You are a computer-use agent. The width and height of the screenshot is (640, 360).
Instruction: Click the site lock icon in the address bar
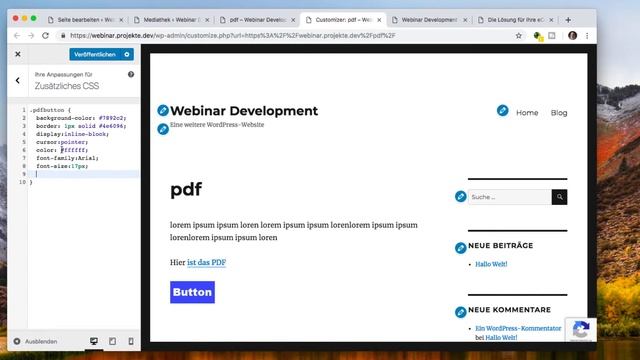pyautogui.click(x=63, y=36)
